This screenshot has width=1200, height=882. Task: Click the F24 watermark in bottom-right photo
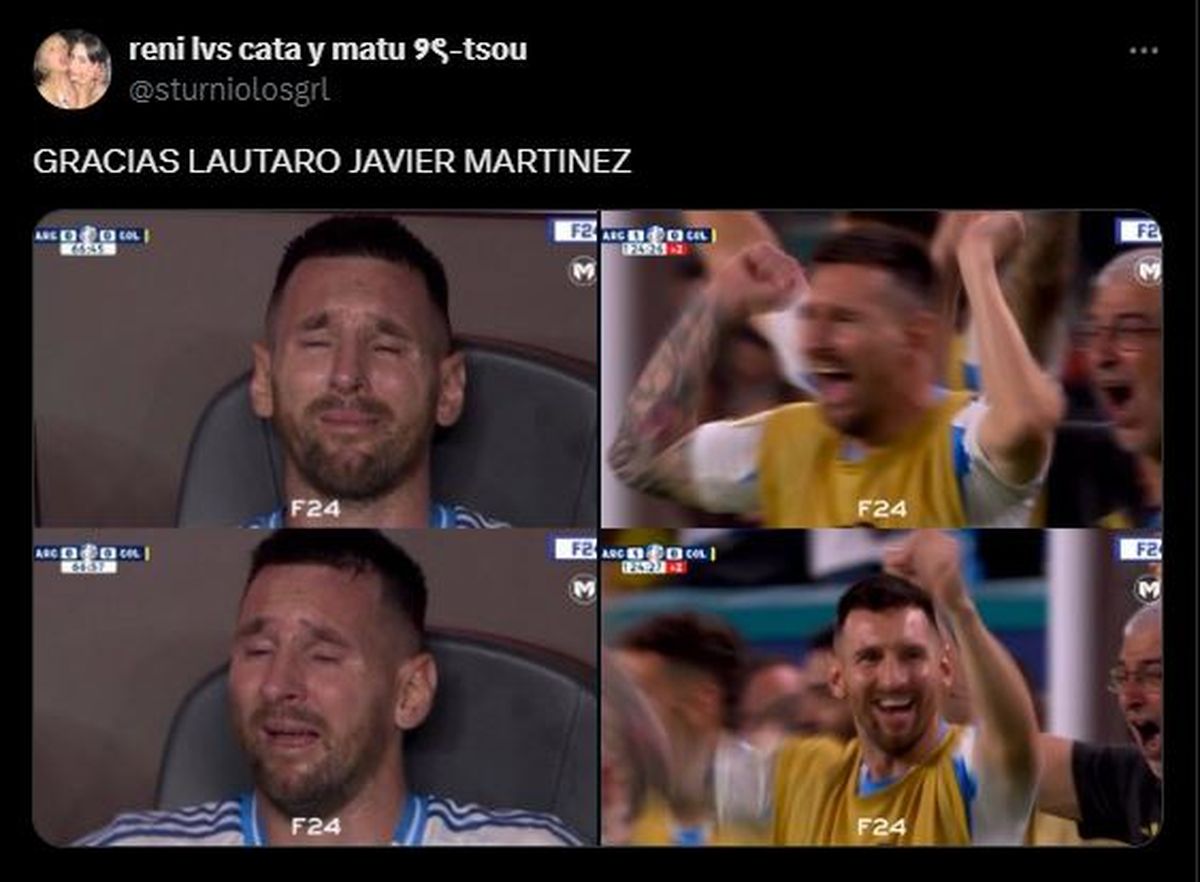[881, 827]
